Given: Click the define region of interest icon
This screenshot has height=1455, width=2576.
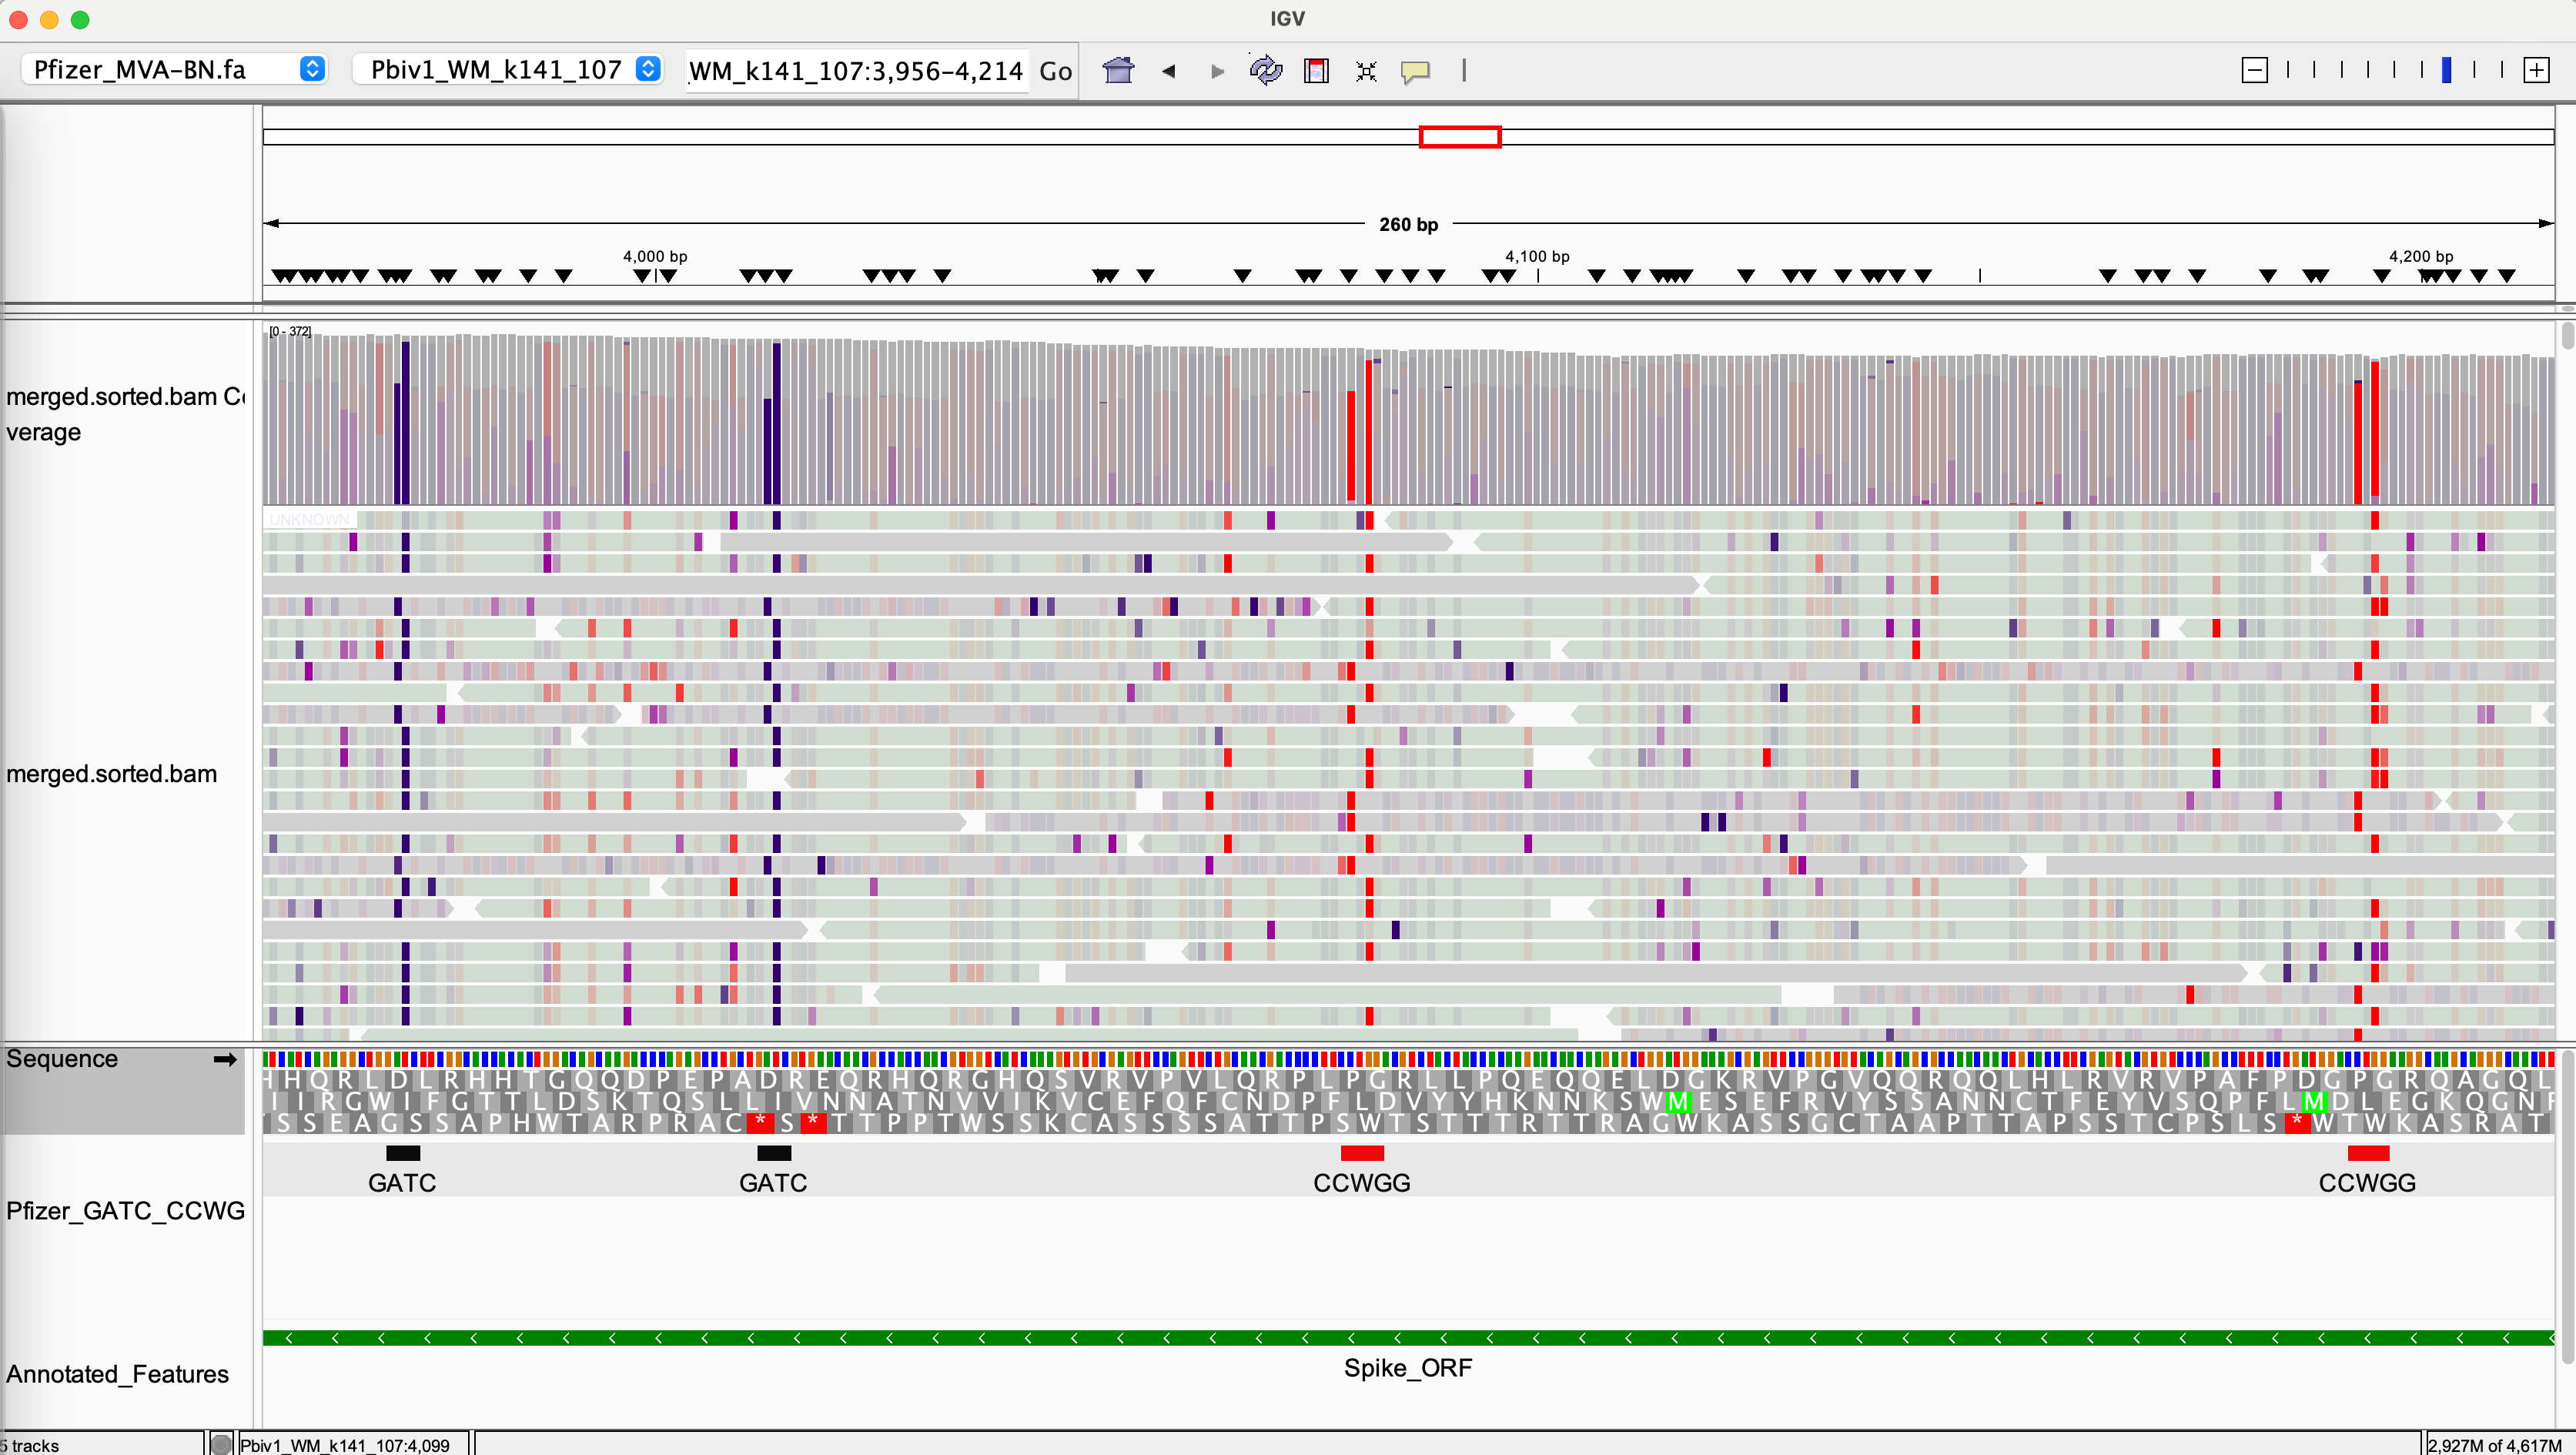Looking at the screenshot, I should click(1316, 70).
